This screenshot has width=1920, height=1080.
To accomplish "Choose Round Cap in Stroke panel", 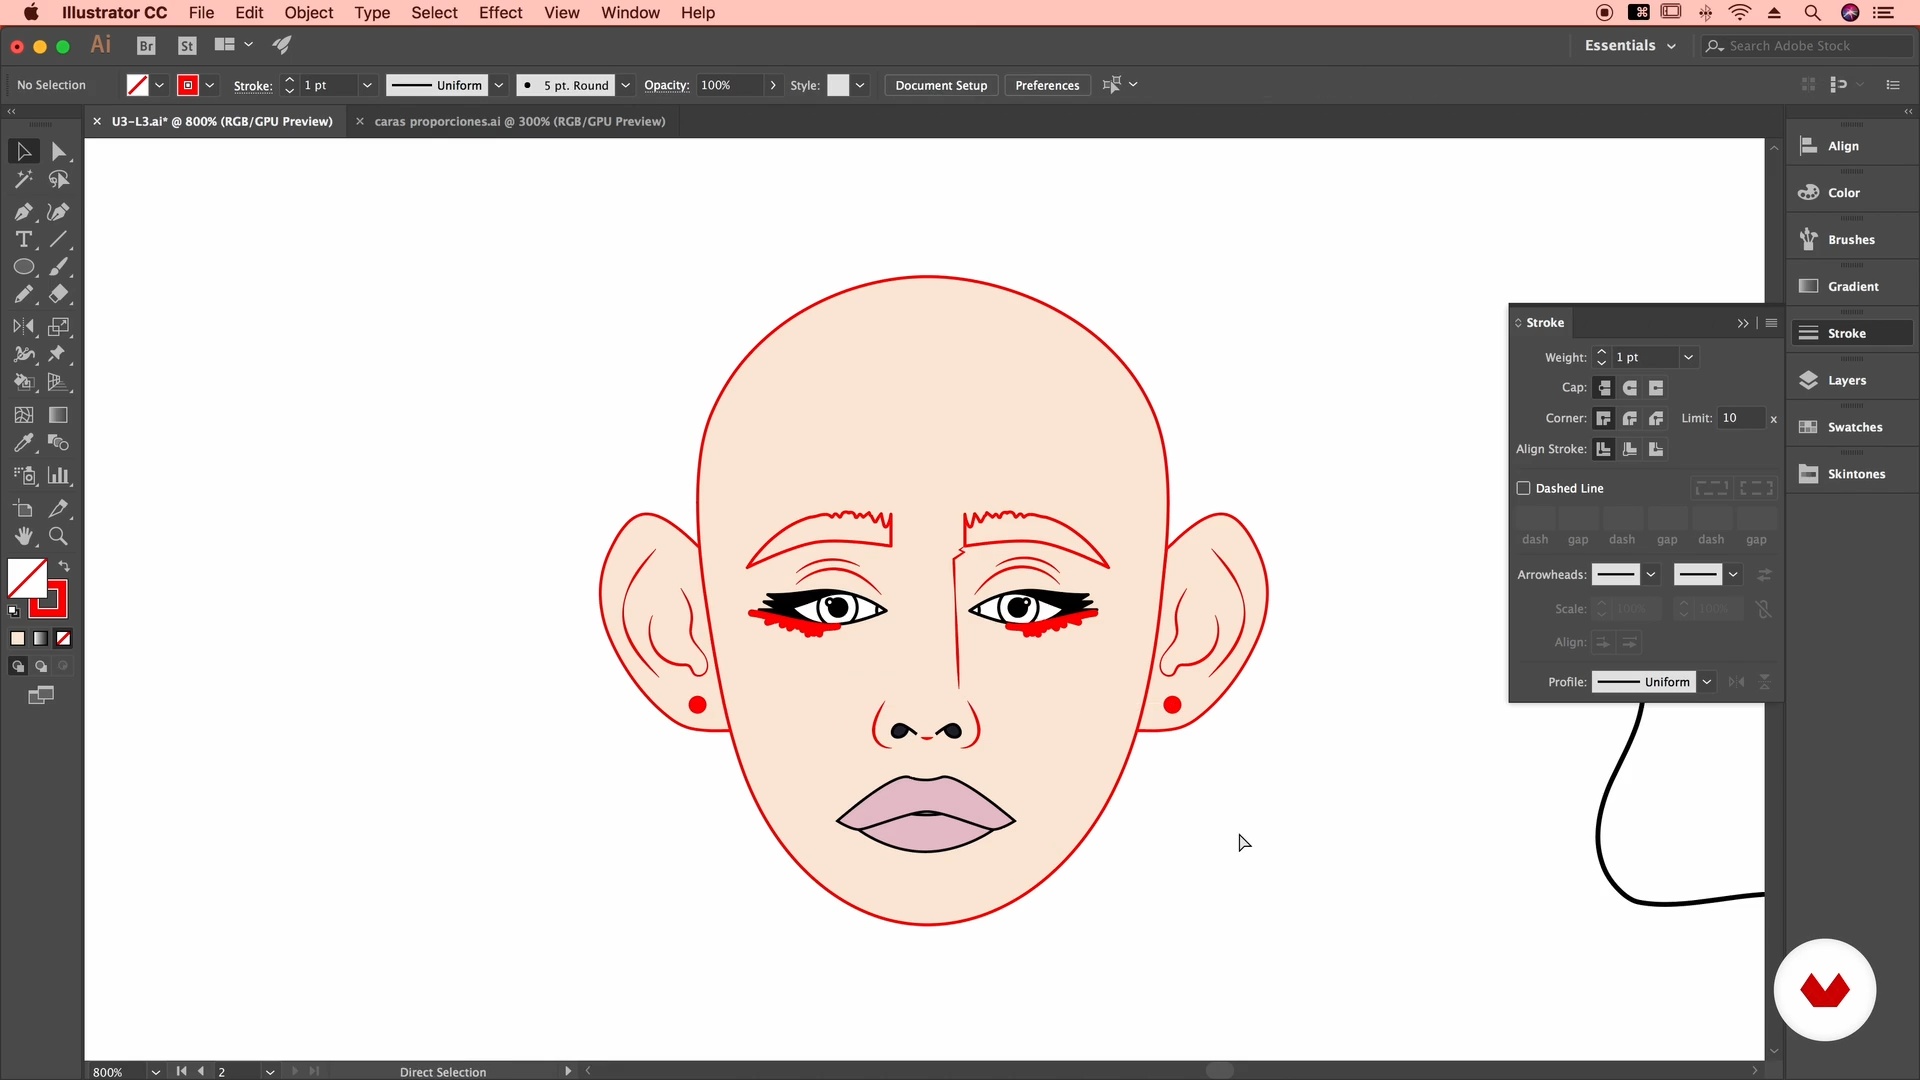I will pos(1630,388).
